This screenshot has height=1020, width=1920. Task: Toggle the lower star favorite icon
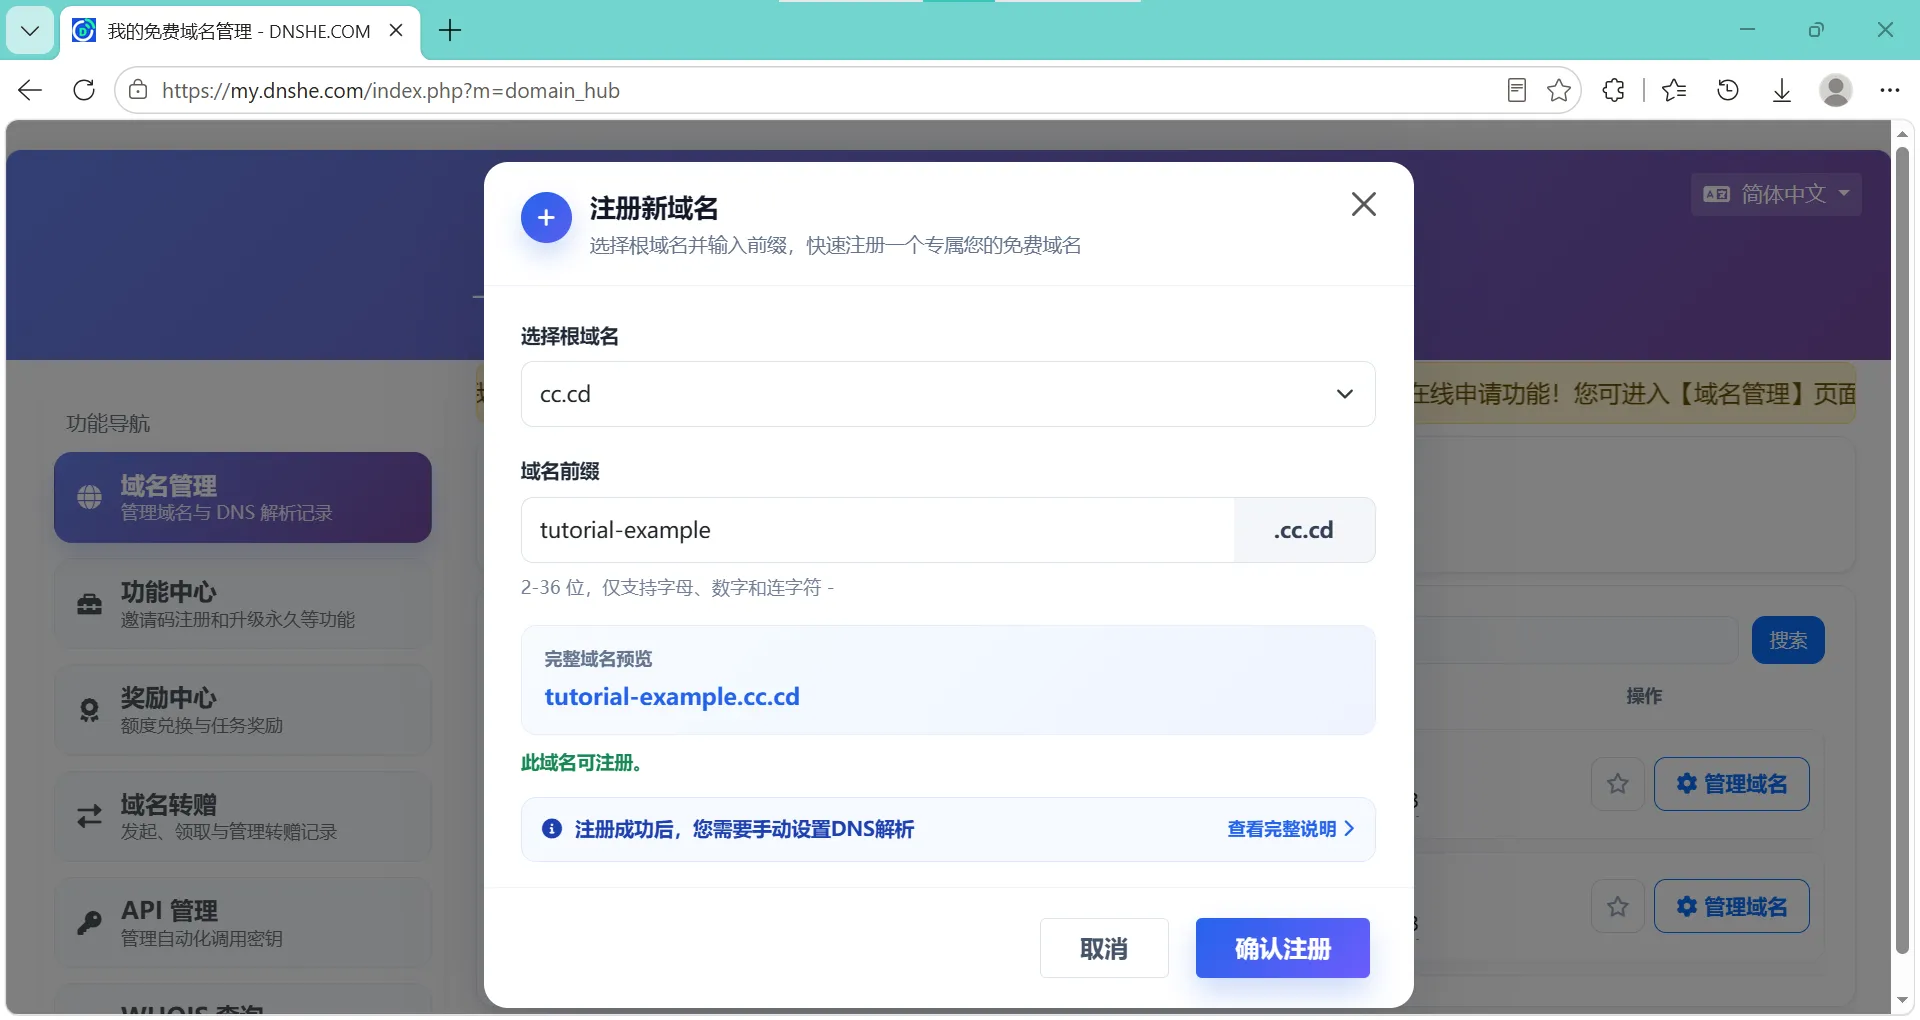[1618, 907]
